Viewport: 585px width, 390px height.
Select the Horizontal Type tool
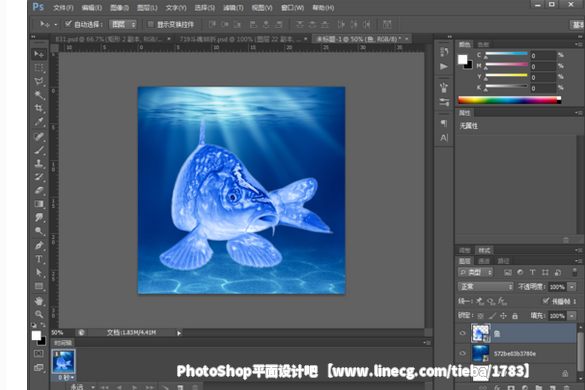click(39, 259)
